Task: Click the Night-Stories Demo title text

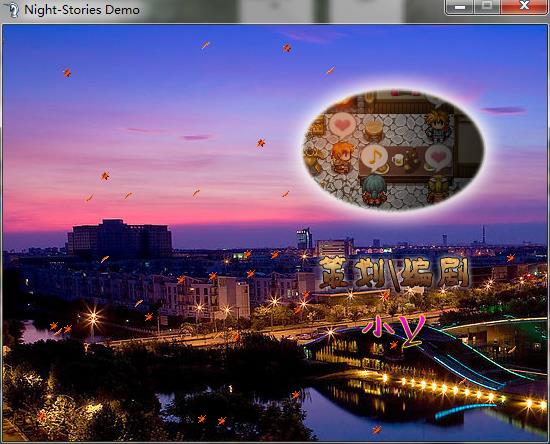Action: coord(82,9)
